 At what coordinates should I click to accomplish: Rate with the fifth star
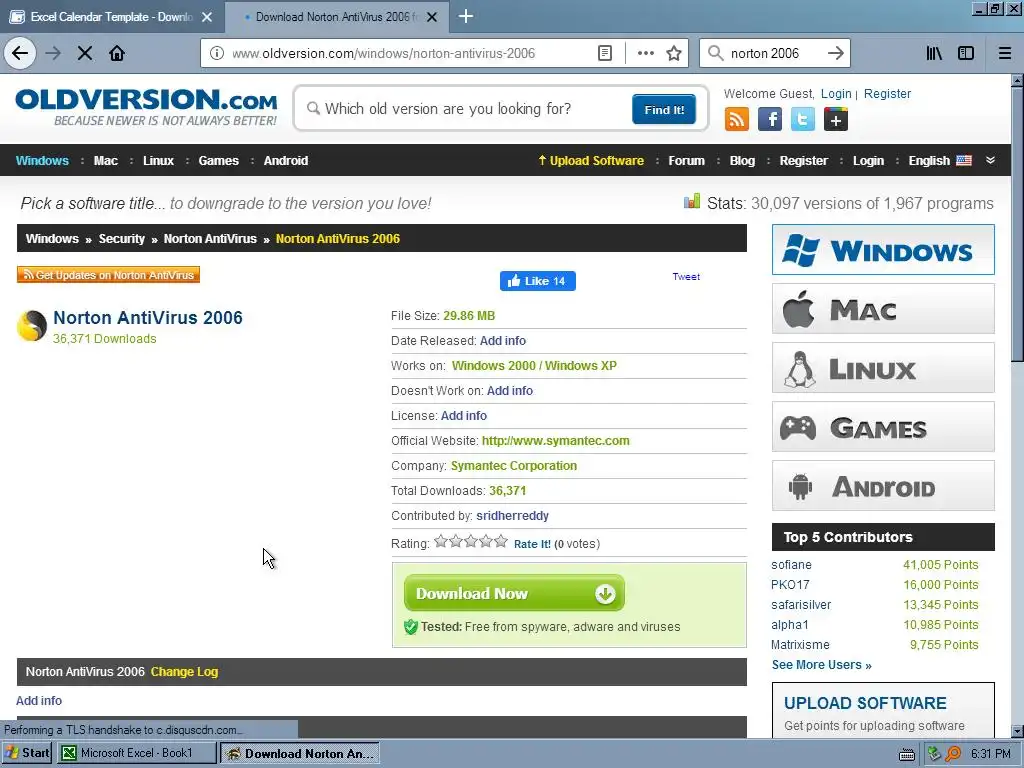coord(501,541)
